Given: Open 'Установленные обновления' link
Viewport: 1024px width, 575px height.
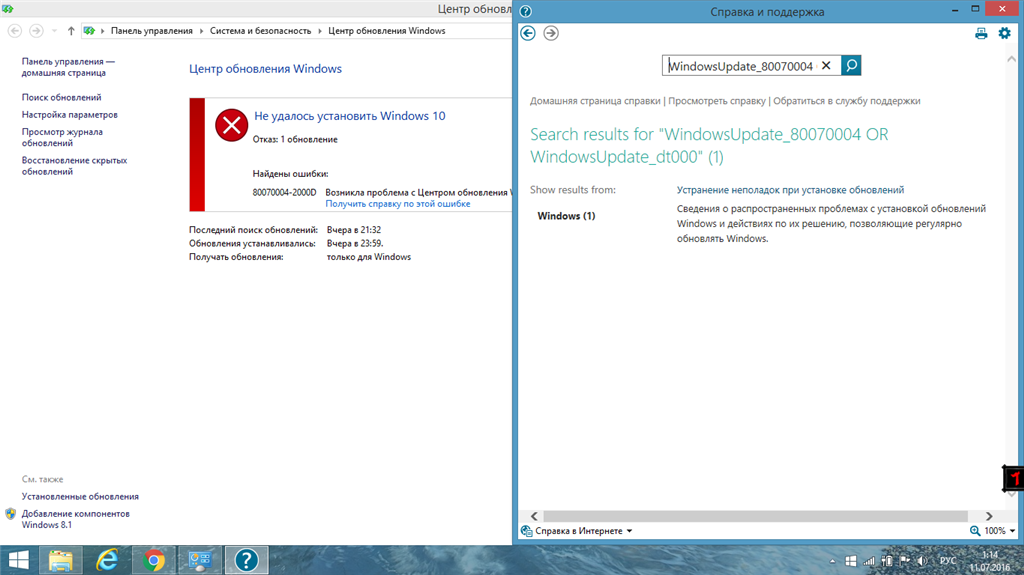Looking at the screenshot, I should (x=80, y=497).
